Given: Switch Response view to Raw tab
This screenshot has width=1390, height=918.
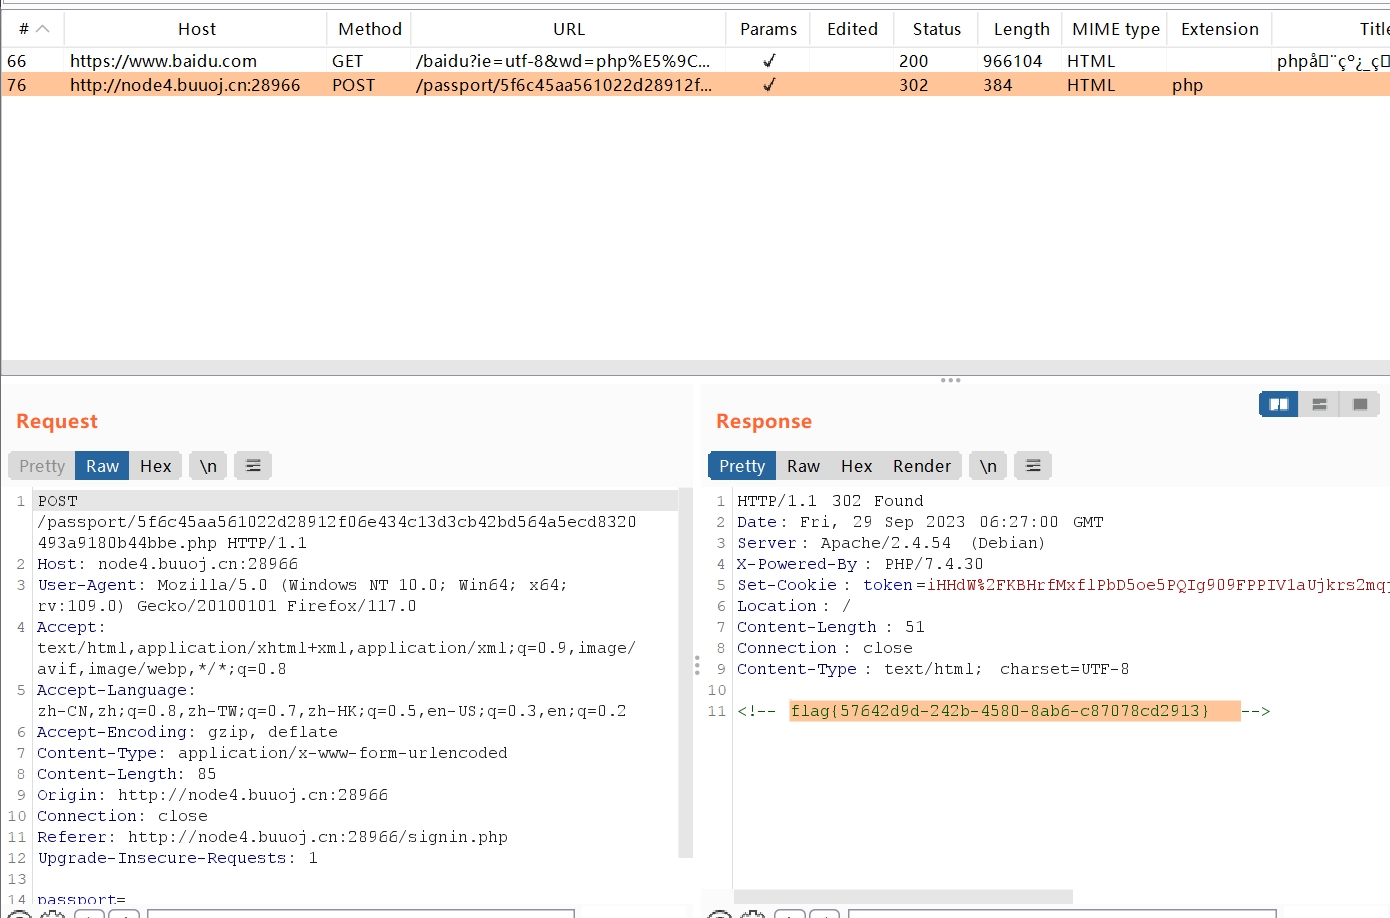Looking at the screenshot, I should click(803, 466).
